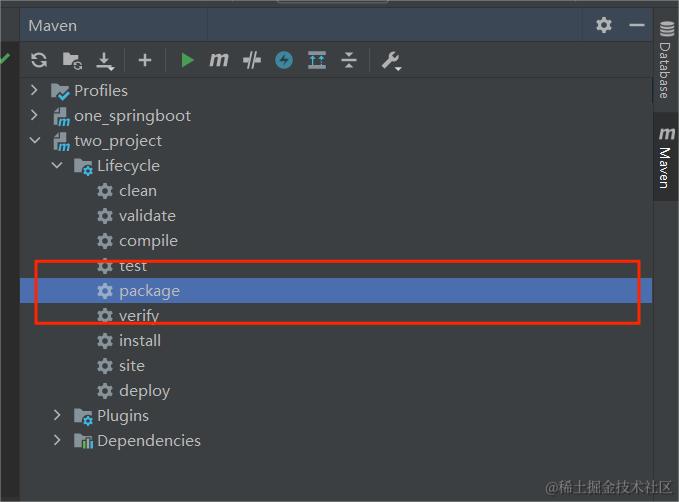Select the compile lifecycle goal
The image size is (679, 502).
point(149,241)
